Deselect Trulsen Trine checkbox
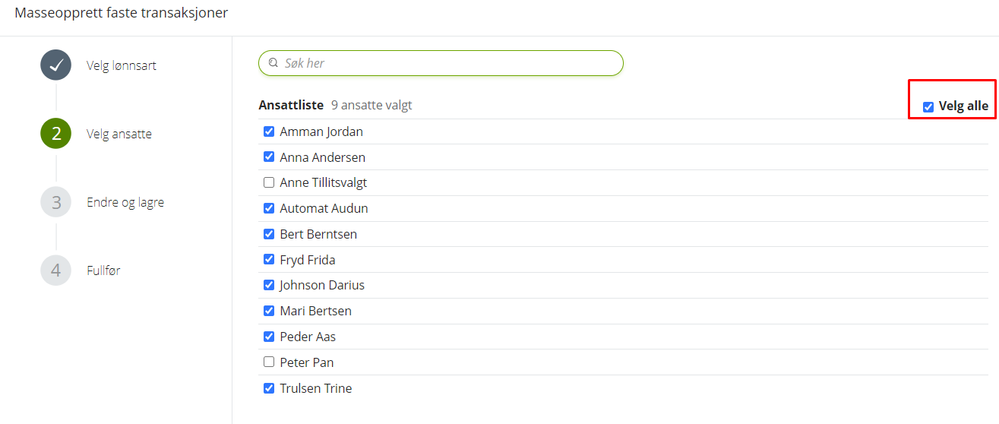The width and height of the screenshot is (999, 424). [x=268, y=388]
